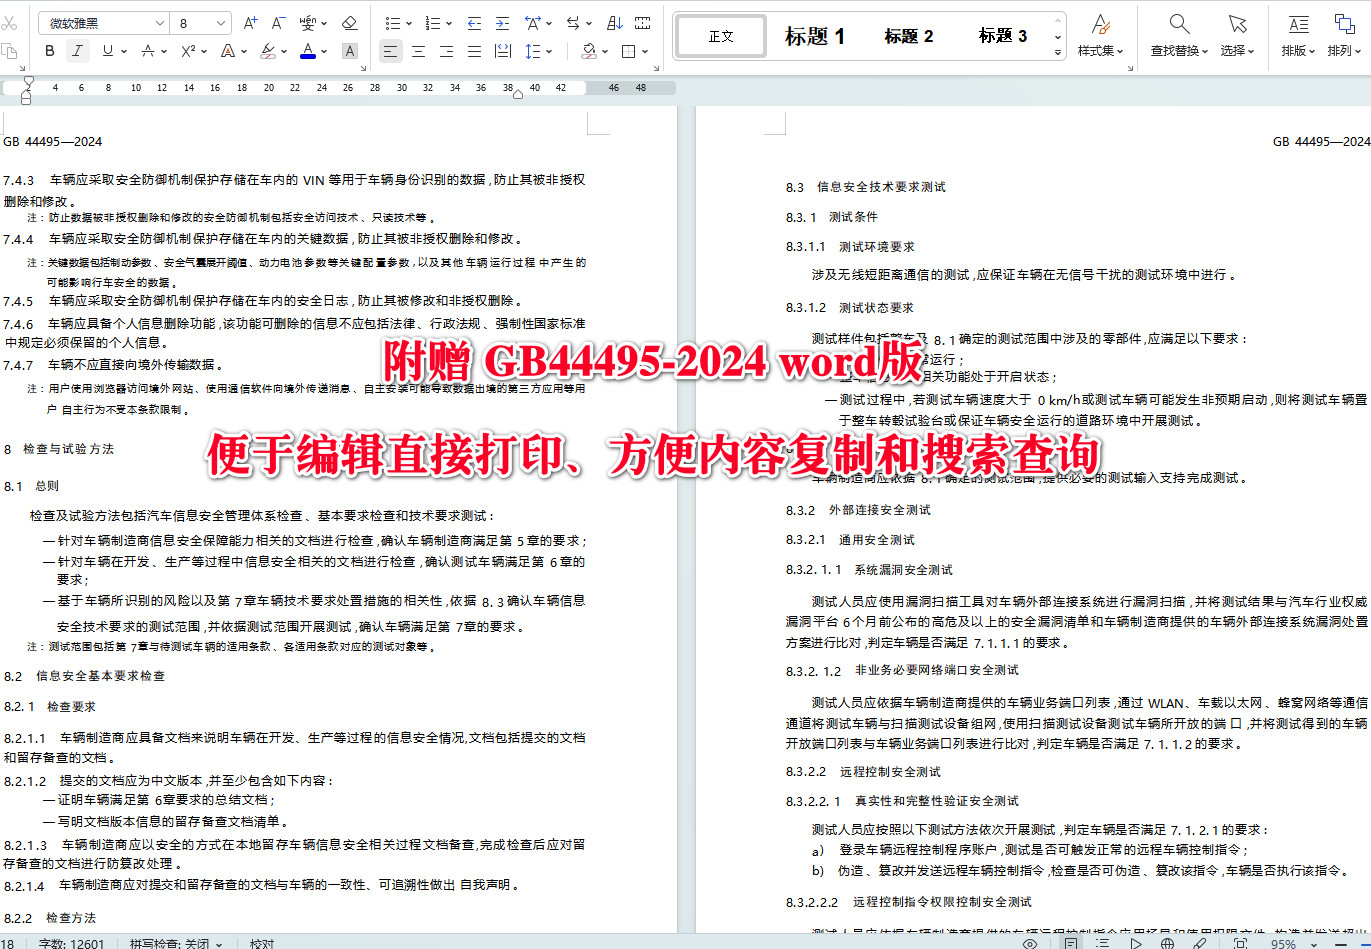Insert a bulleted list
The width and height of the screenshot is (1371, 949).
[x=392, y=23]
